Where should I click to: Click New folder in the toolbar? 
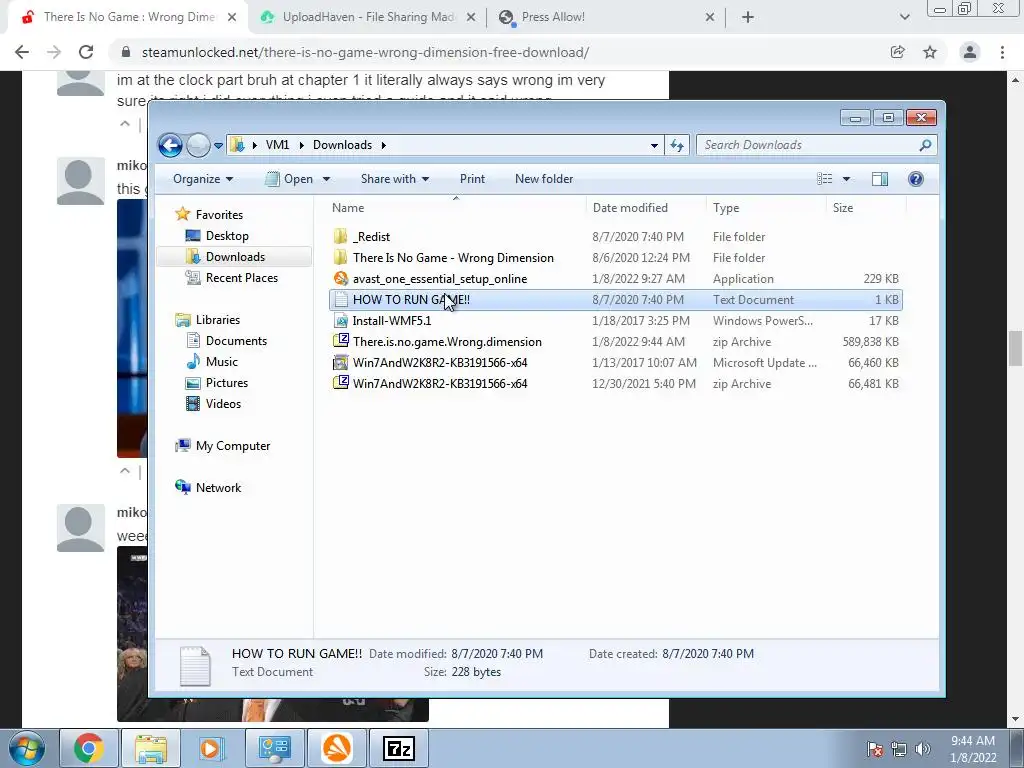(543, 179)
